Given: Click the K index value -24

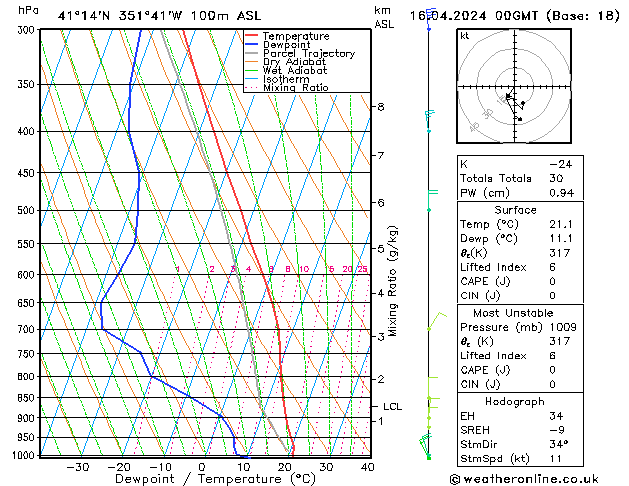Looking at the screenshot, I should coord(561,164).
